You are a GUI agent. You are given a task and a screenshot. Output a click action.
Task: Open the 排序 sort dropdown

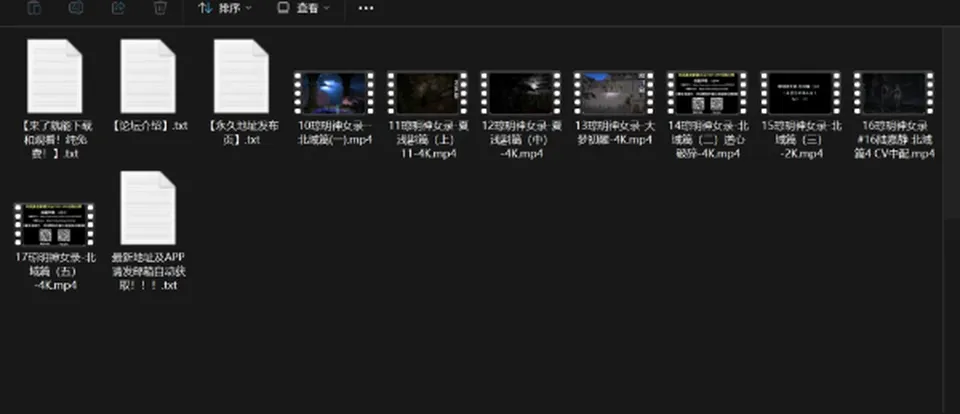(x=225, y=8)
